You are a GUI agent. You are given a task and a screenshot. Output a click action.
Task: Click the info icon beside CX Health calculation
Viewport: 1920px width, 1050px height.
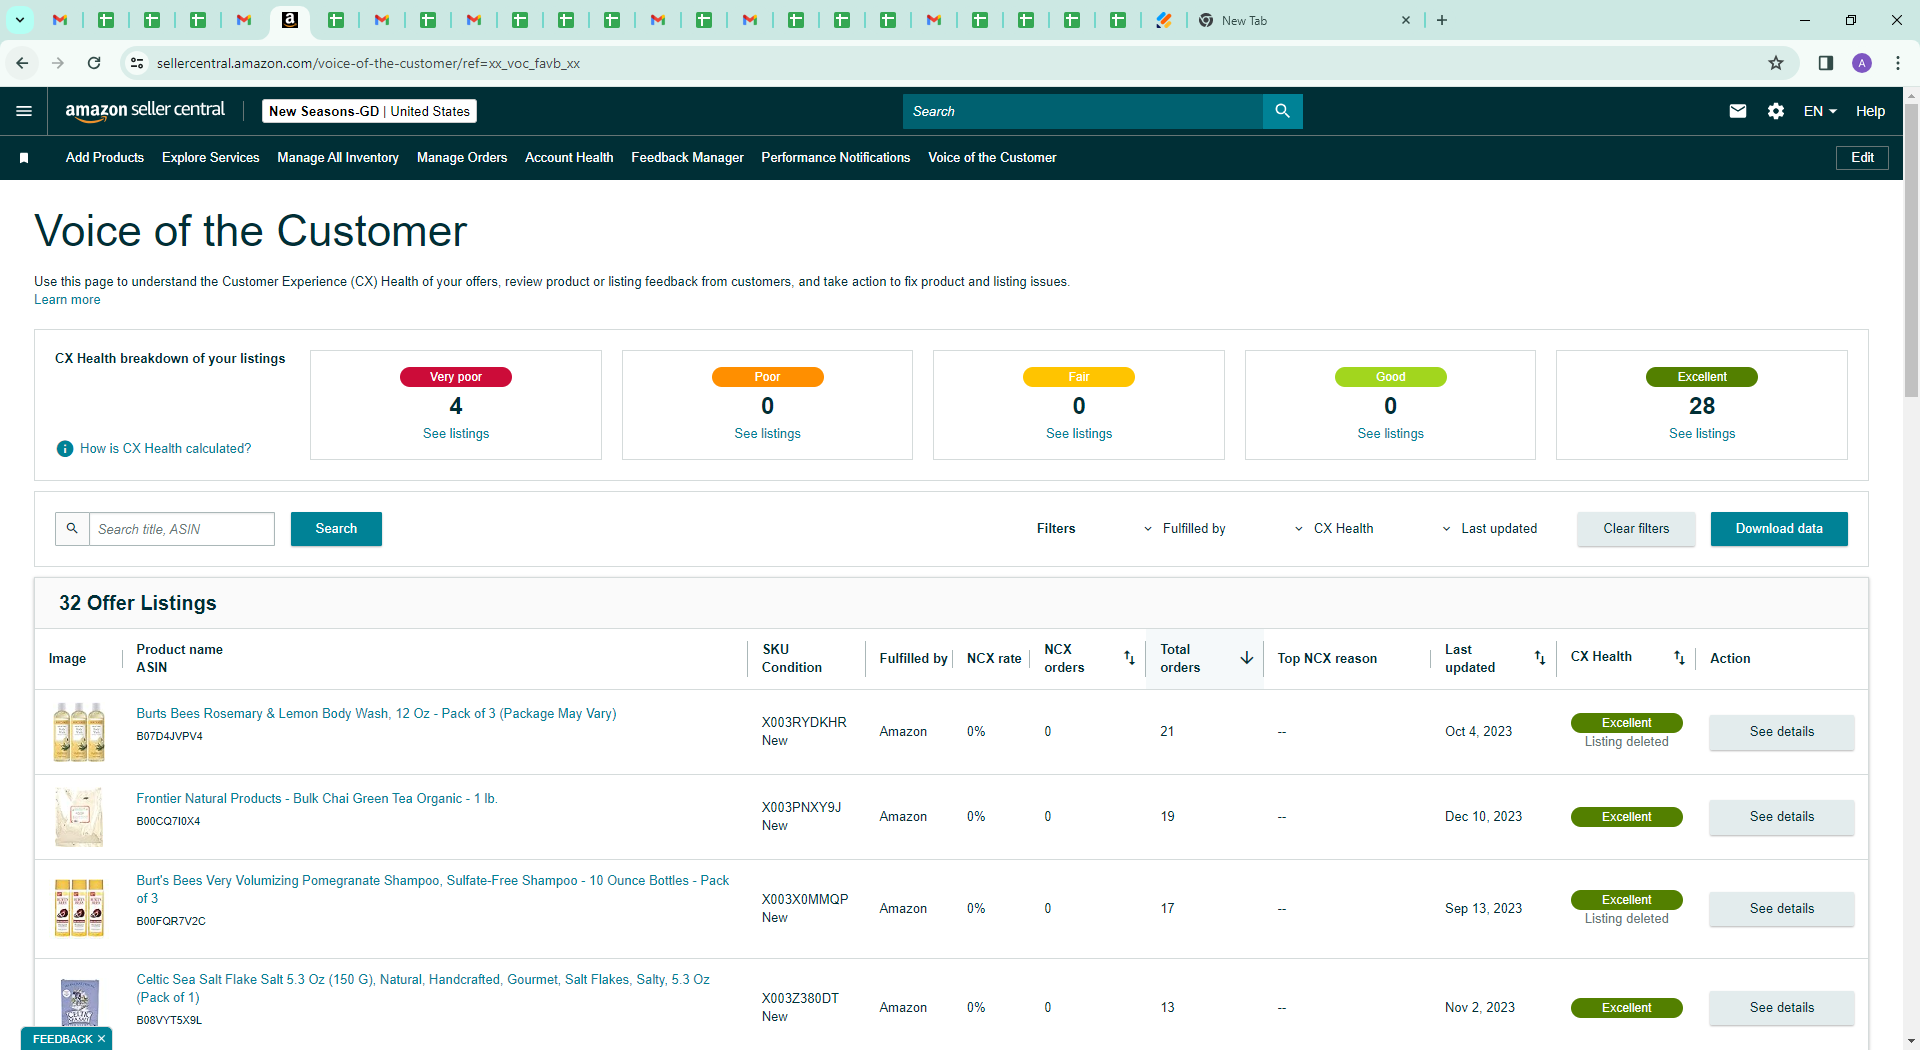(x=65, y=449)
